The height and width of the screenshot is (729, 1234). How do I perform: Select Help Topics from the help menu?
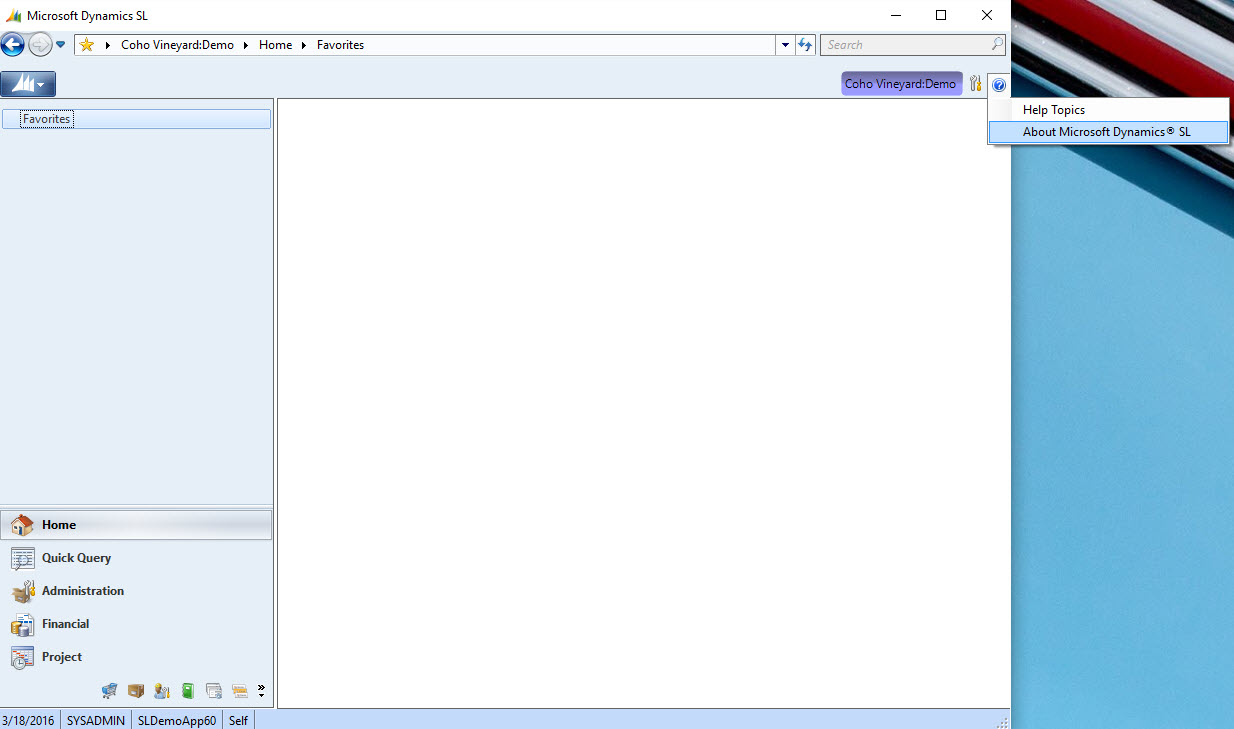[x=1054, y=110]
